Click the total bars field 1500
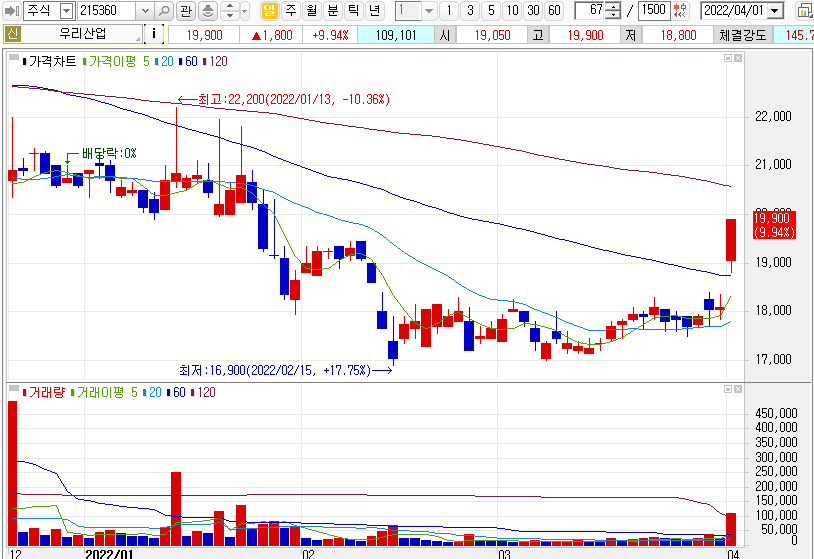The width and height of the screenshot is (814, 559). pyautogui.click(x=654, y=10)
